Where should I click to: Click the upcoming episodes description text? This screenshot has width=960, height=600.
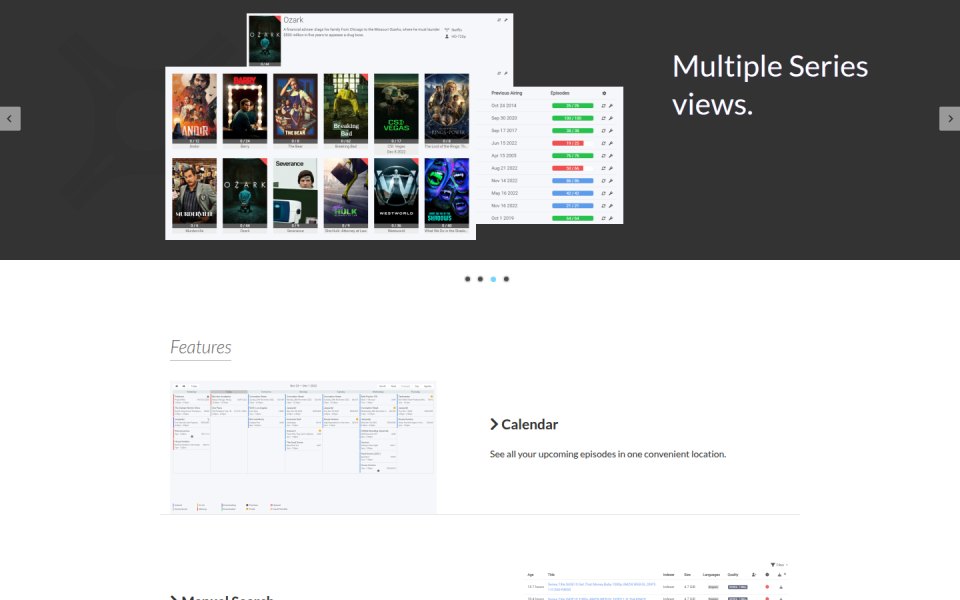[608, 454]
